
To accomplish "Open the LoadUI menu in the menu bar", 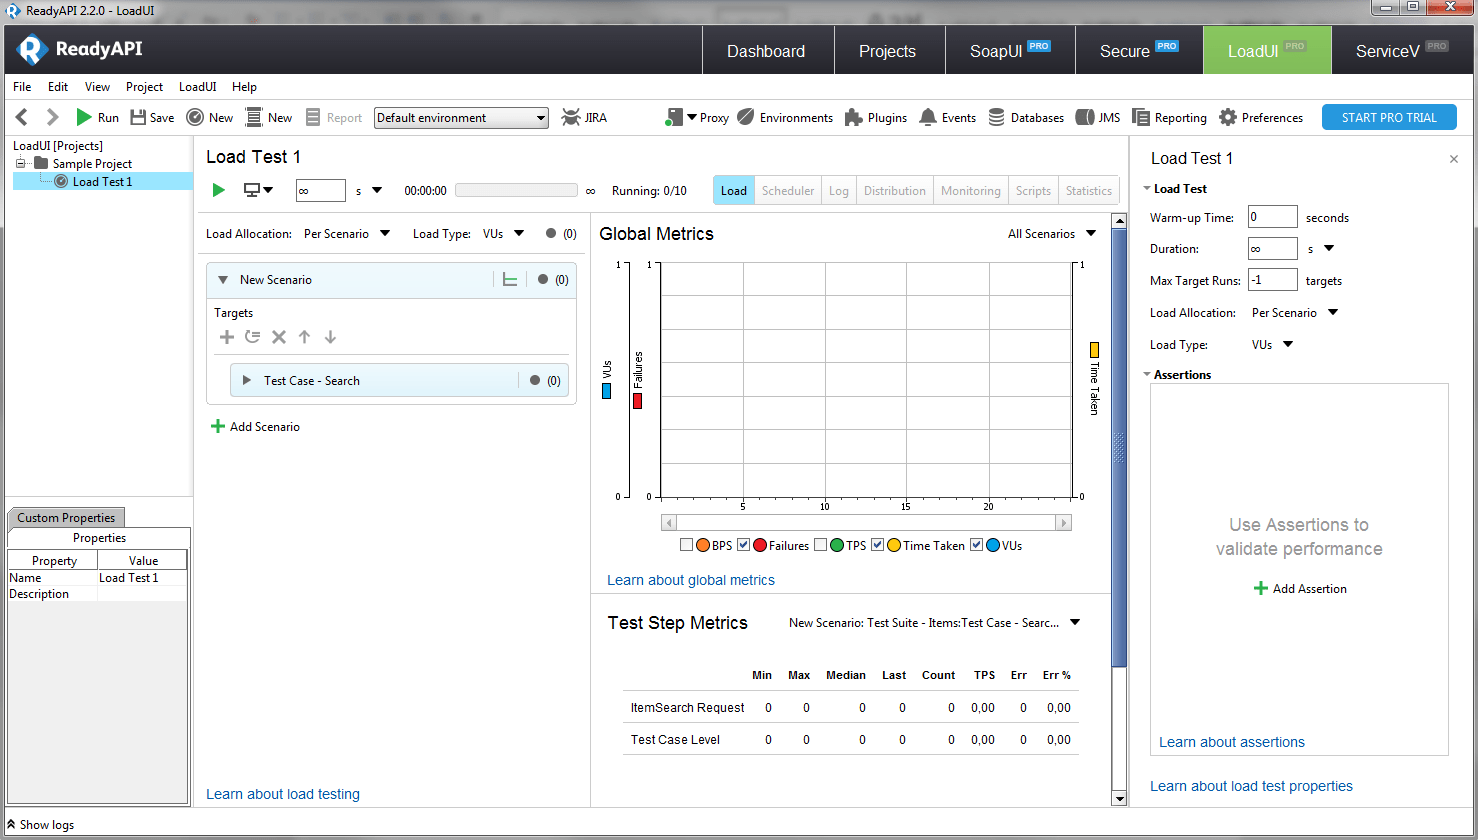I will (x=197, y=87).
